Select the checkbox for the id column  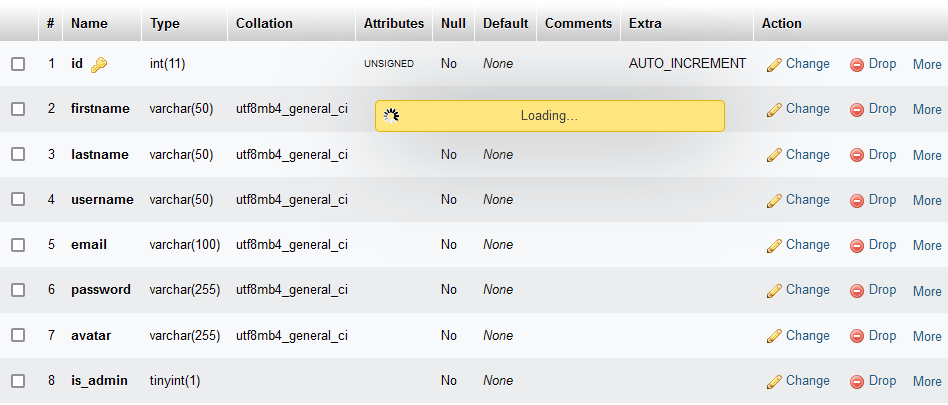coord(18,64)
